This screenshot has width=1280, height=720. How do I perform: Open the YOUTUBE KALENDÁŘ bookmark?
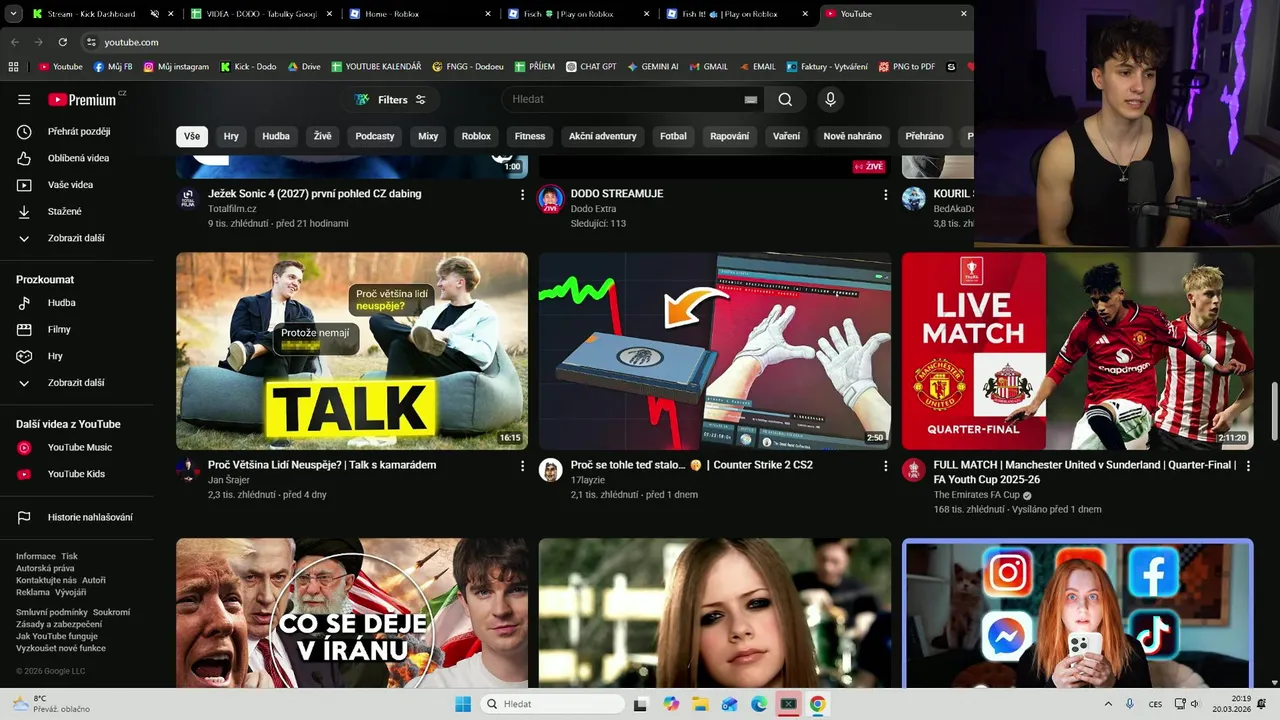click(376, 67)
